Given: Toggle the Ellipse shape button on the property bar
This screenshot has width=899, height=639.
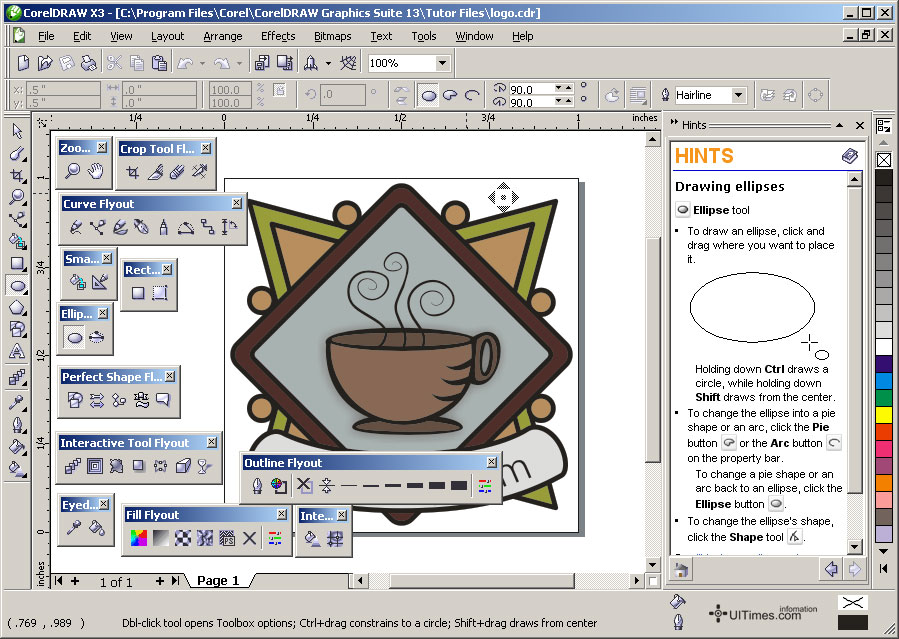Looking at the screenshot, I should pos(428,95).
